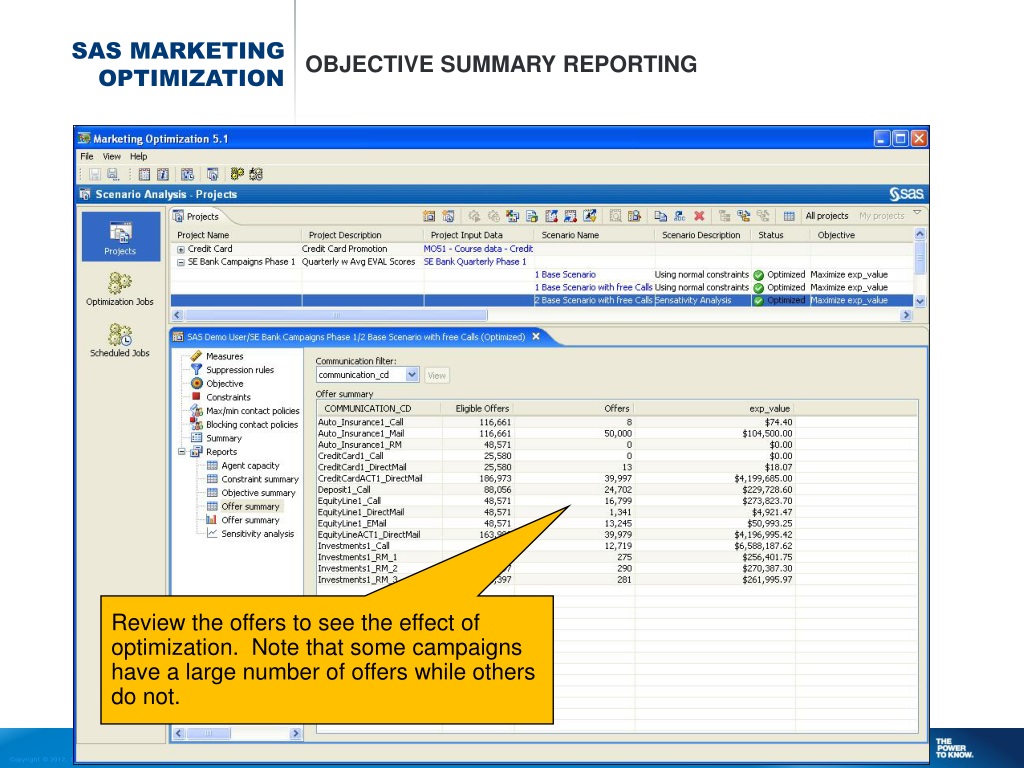Open Blocking contact policies
The height and width of the screenshot is (768, 1024).
click(x=251, y=424)
